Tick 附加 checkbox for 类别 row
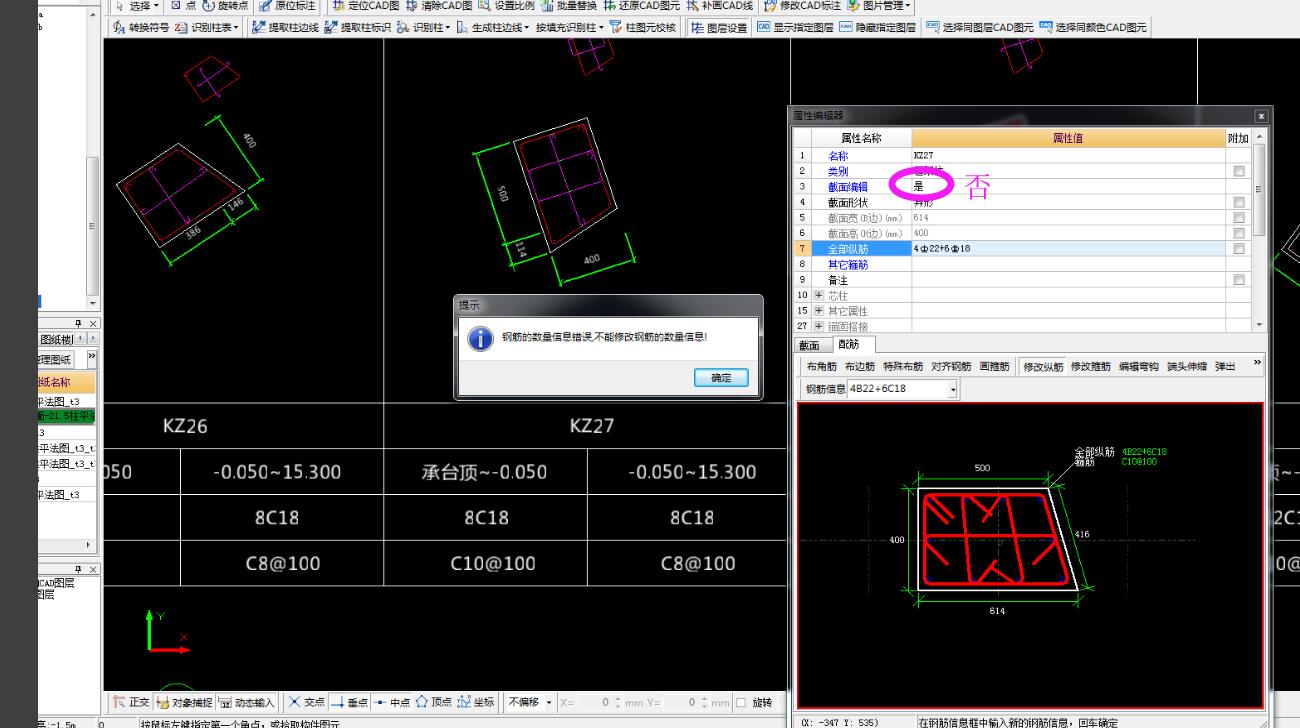The image size is (1300, 728). [1239, 171]
